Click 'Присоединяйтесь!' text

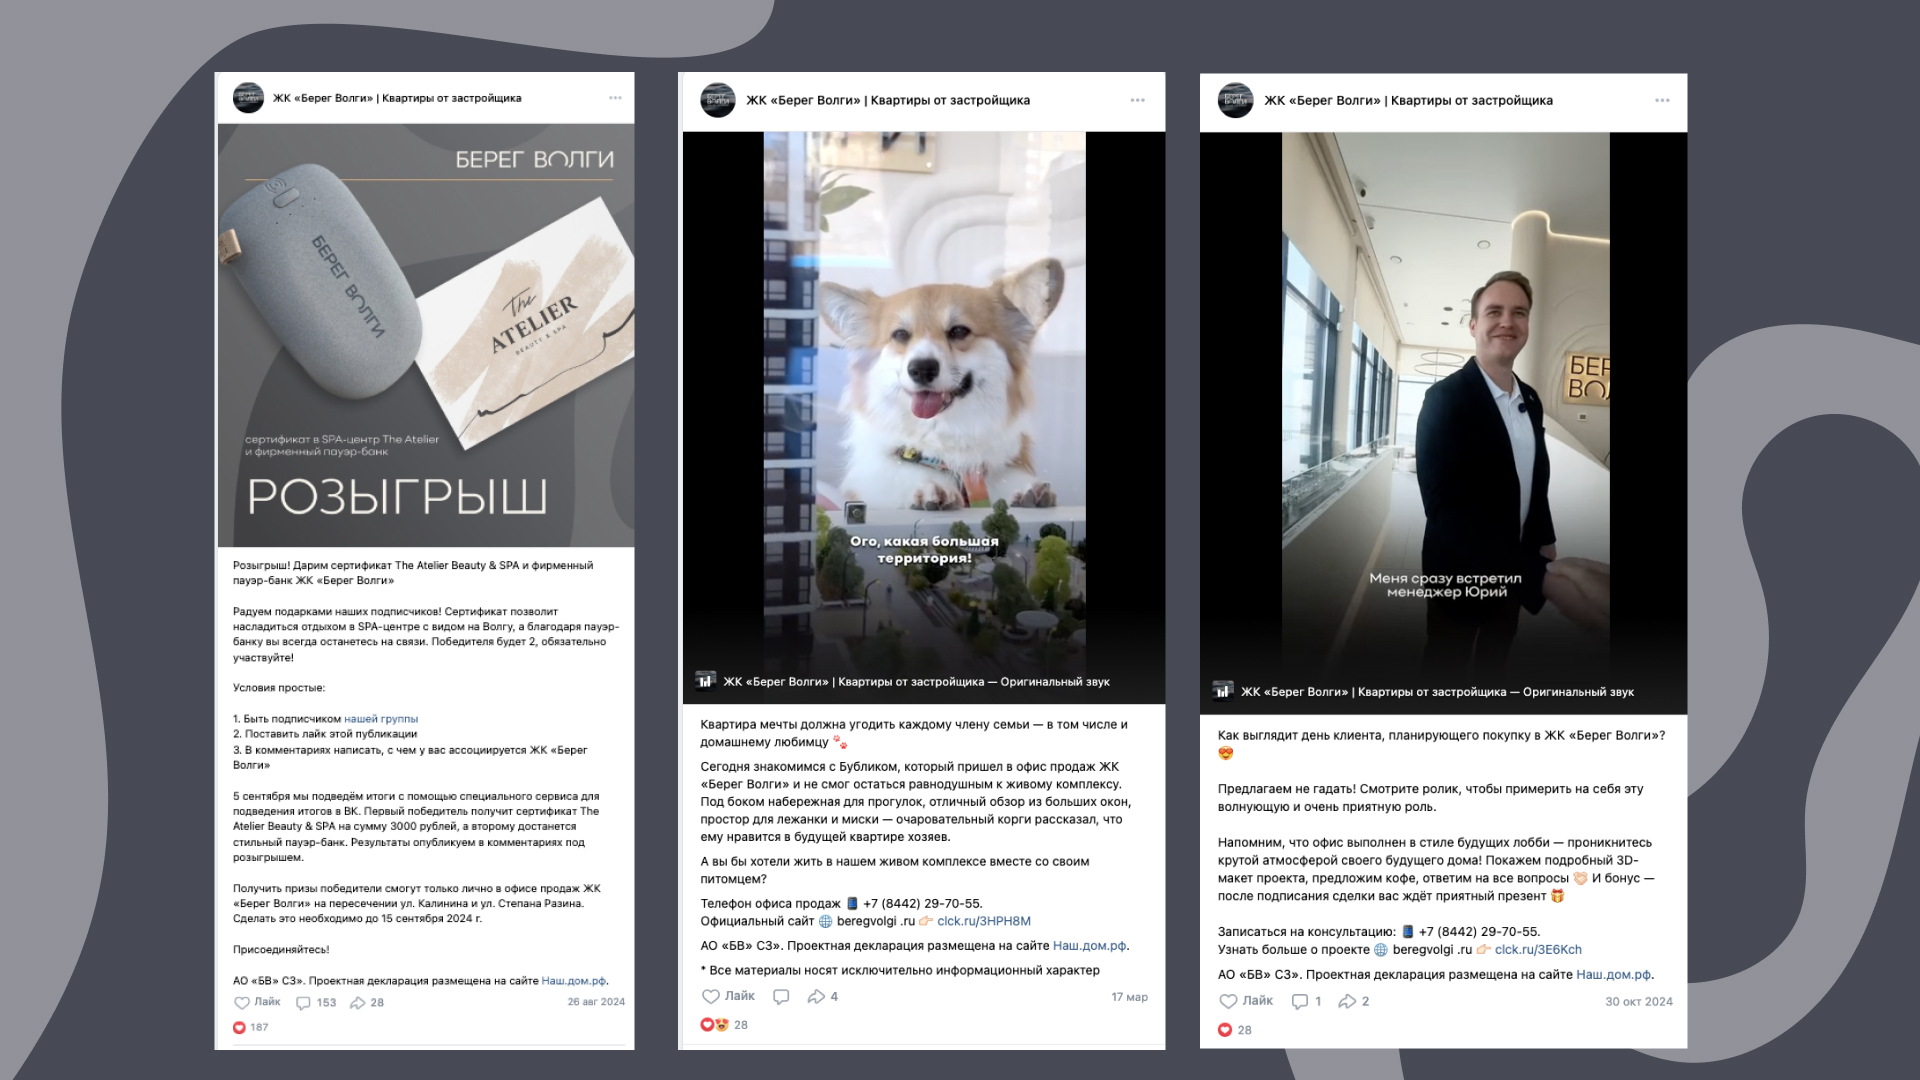coord(281,950)
